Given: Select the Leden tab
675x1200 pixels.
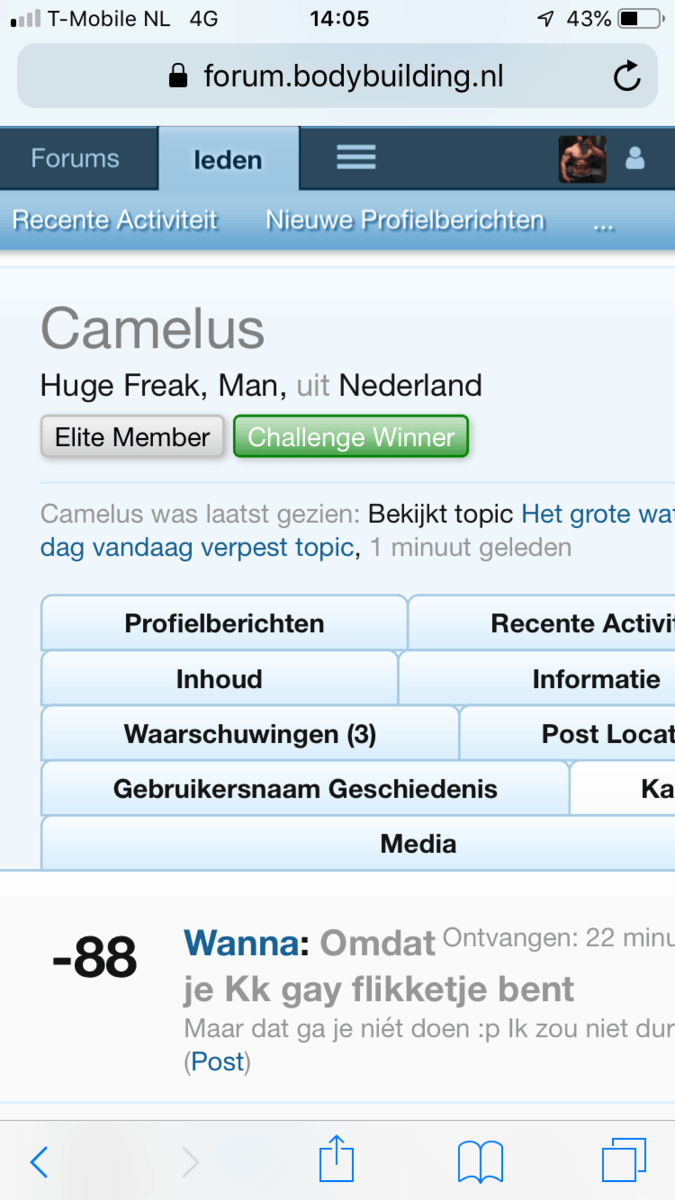Looking at the screenshot, I should 228,159.
